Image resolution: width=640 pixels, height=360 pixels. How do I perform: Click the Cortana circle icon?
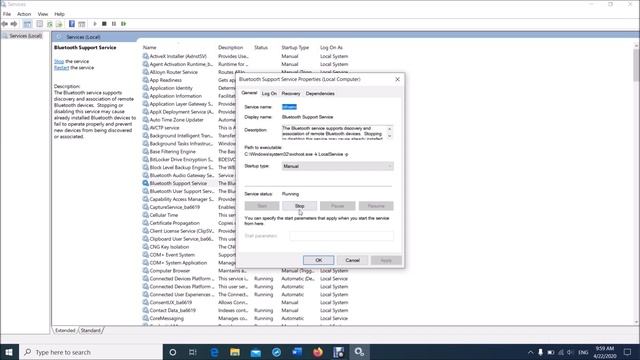point(173,352)
